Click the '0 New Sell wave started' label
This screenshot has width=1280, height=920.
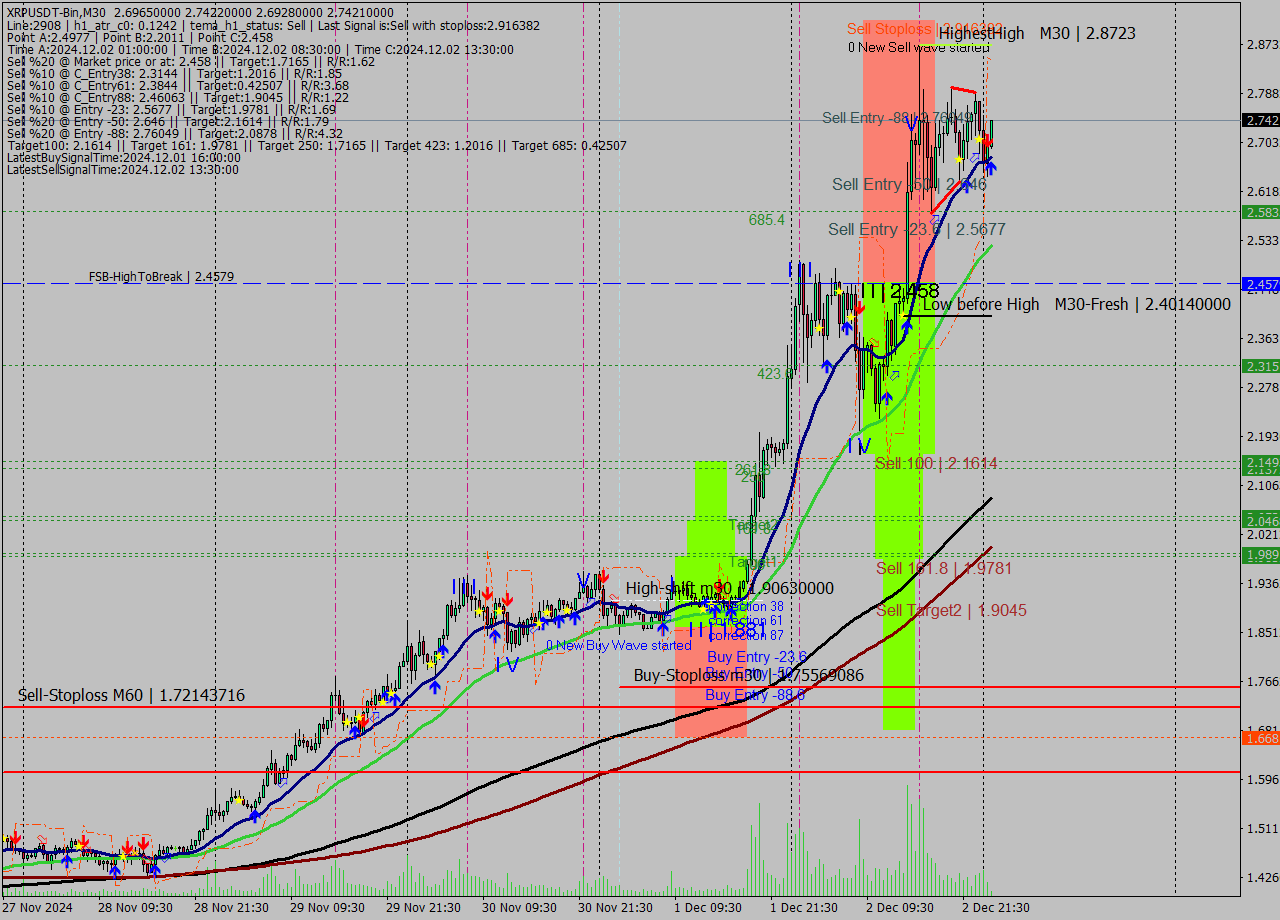918,47
